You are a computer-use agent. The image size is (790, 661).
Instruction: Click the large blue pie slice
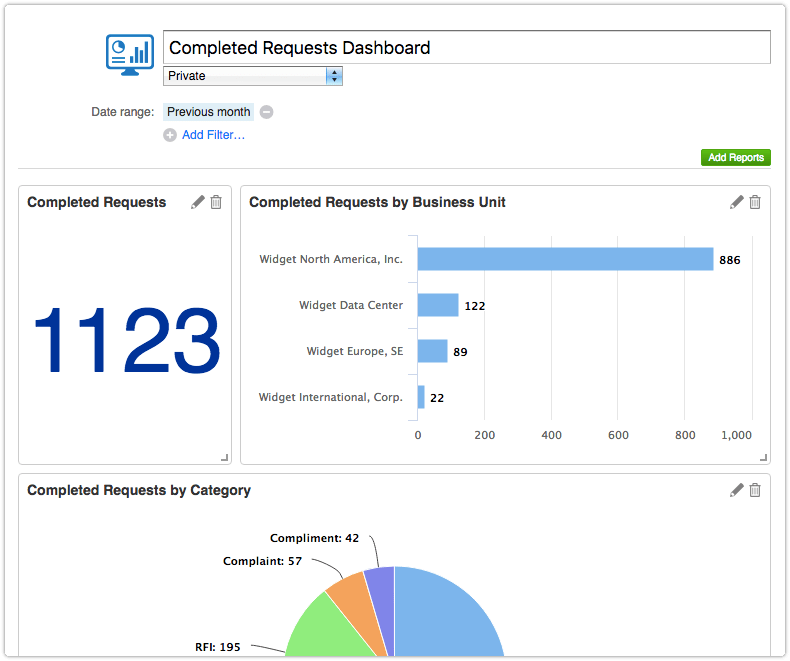pos(443,615)
